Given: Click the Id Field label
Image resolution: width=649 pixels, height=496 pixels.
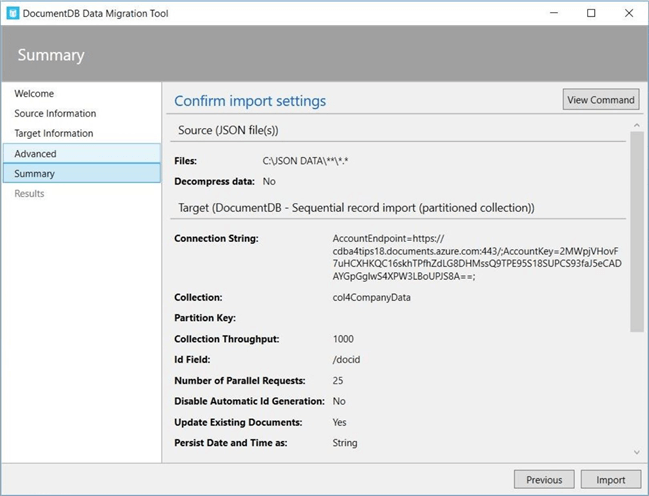Looking at the screenshot, I should tap(192, 359).
